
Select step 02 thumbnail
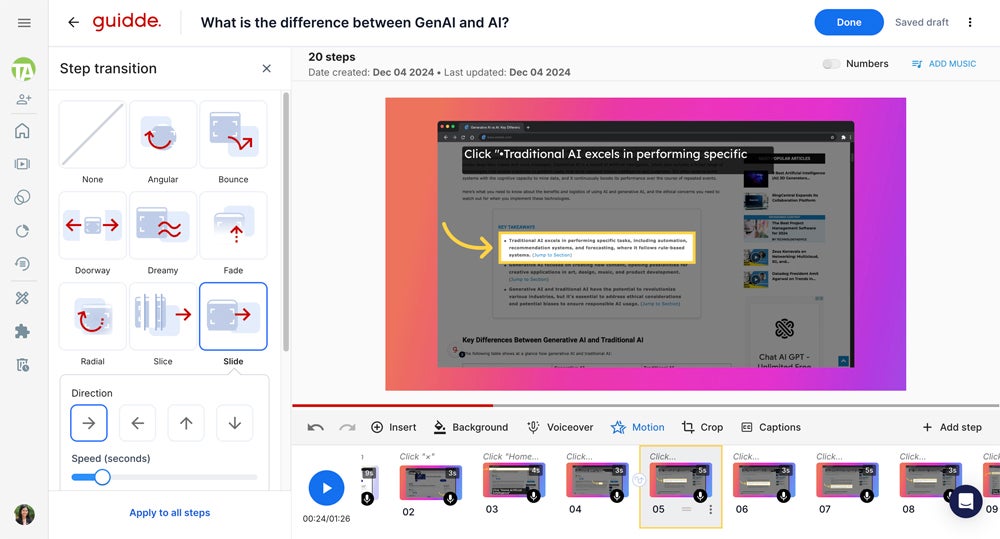click(430, 483)
